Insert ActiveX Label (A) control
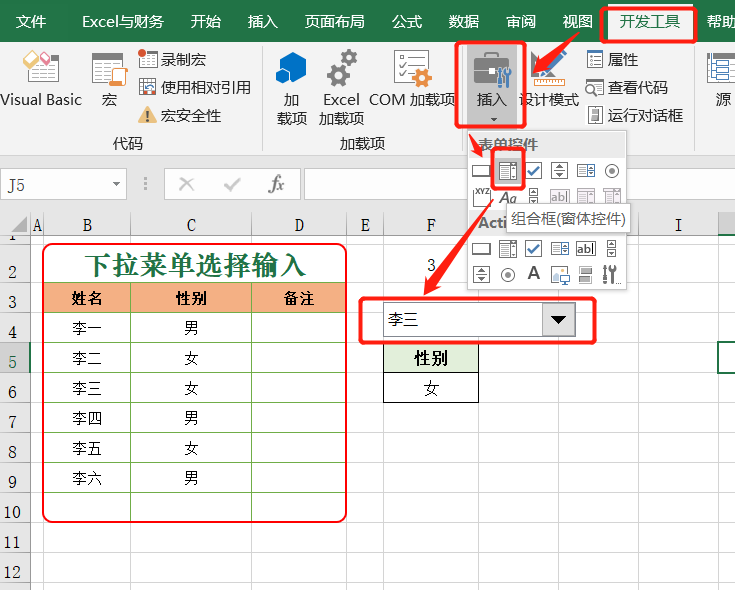Image resolution: width=735 pixels, height=590 pixels. pyautogui.click(x=533, y=273)
